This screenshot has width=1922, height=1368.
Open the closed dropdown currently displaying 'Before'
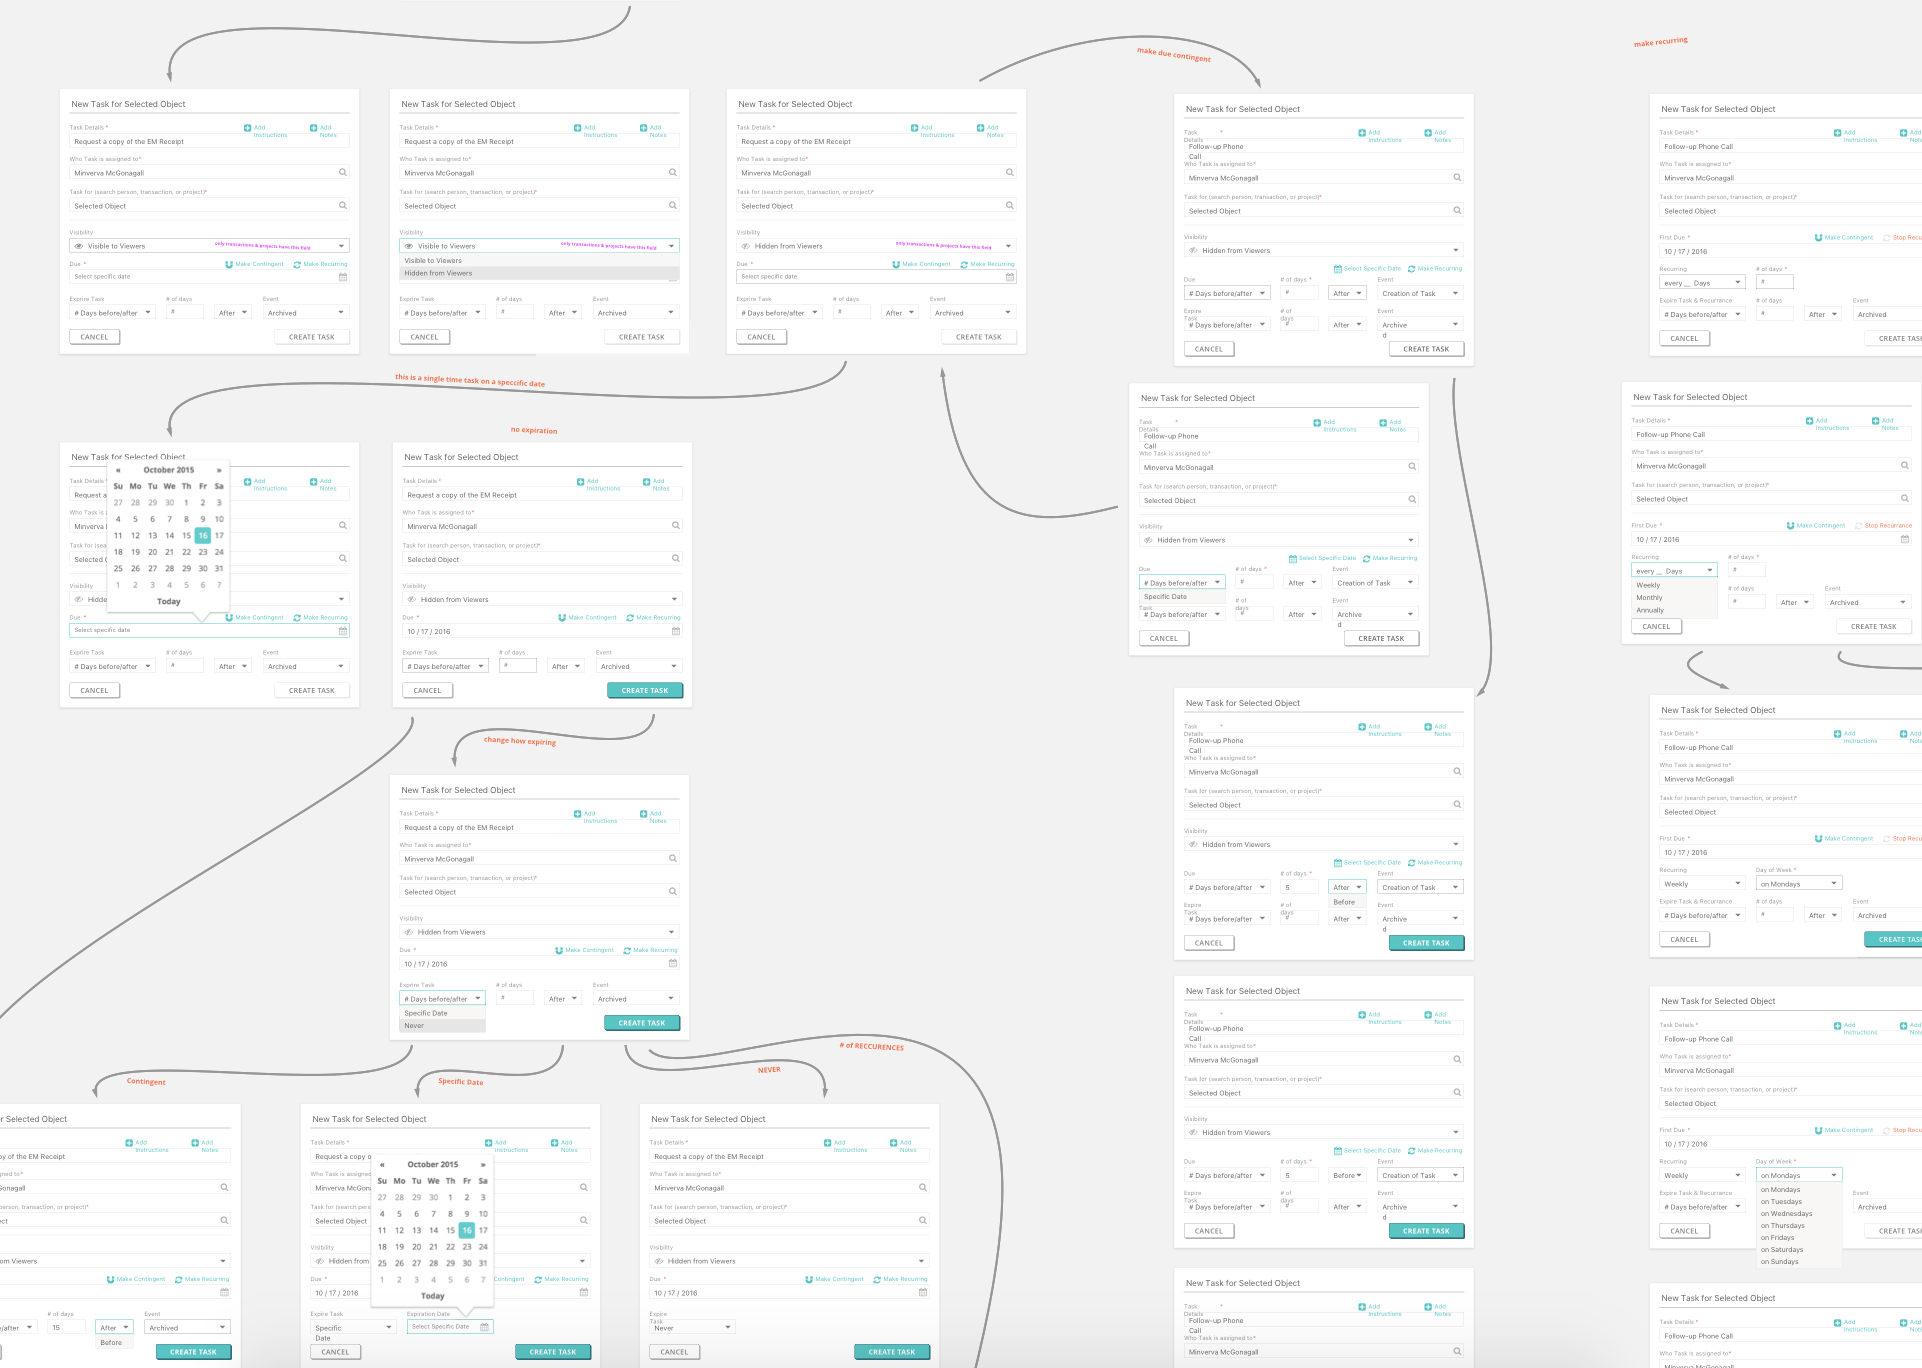point(1347,1176)
